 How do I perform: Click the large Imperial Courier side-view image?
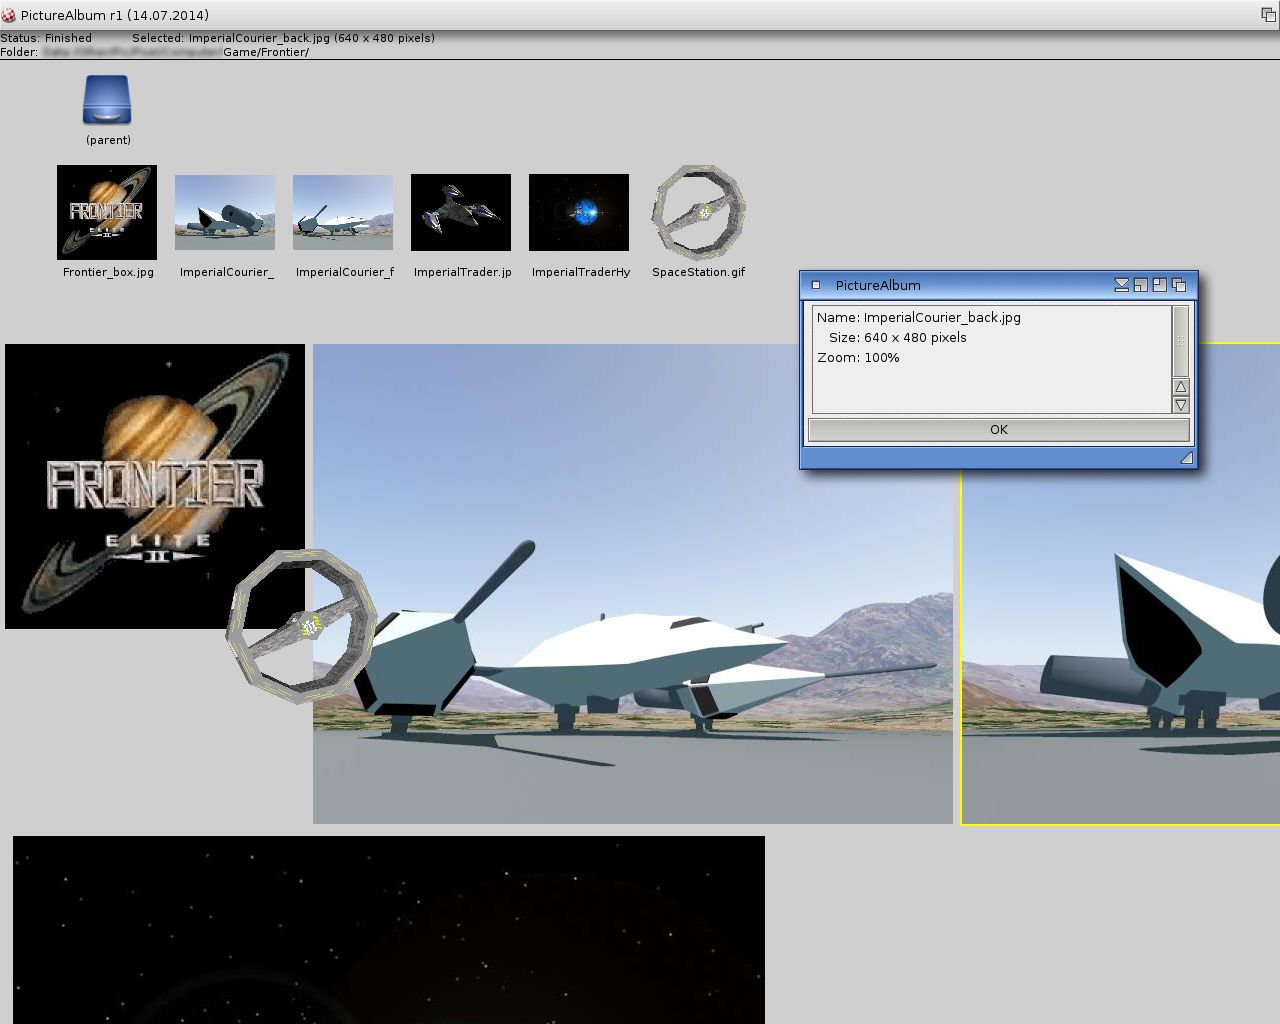click(633, 584)
